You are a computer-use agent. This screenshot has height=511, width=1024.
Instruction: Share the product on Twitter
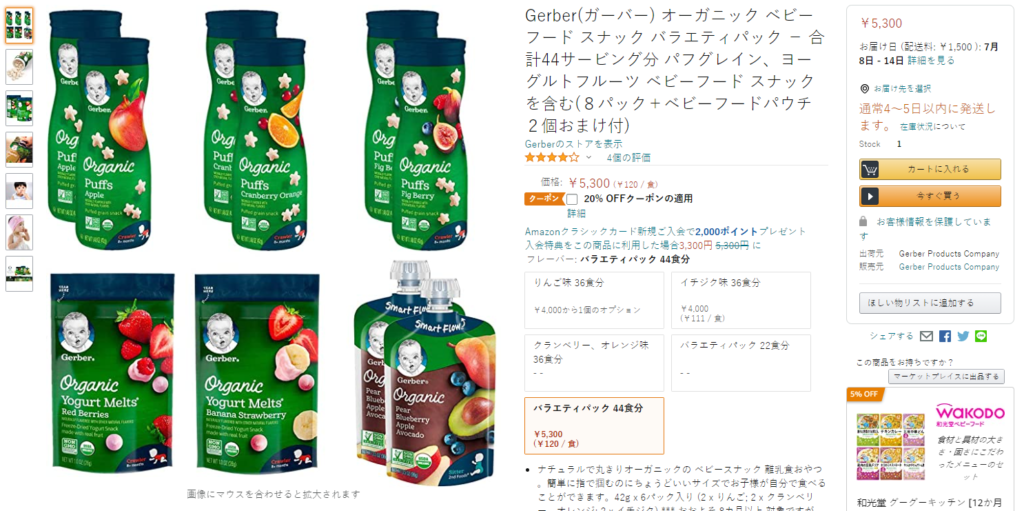pos(963,336)
